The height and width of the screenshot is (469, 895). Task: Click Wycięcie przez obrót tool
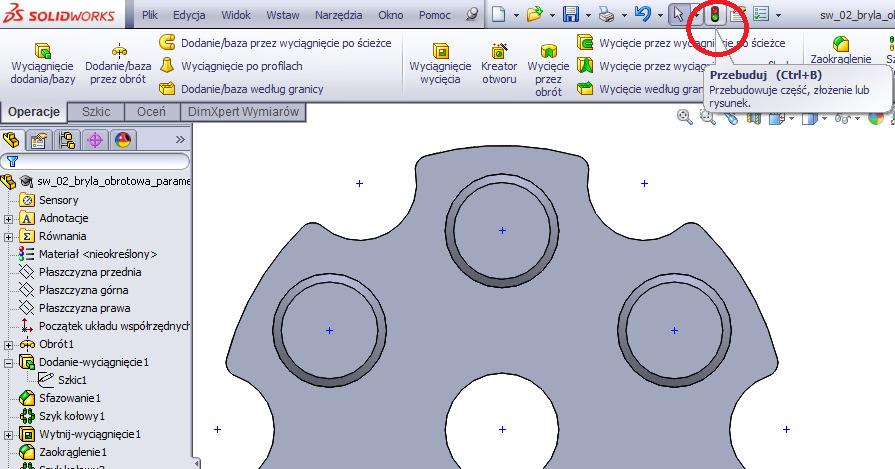(549, 68)
